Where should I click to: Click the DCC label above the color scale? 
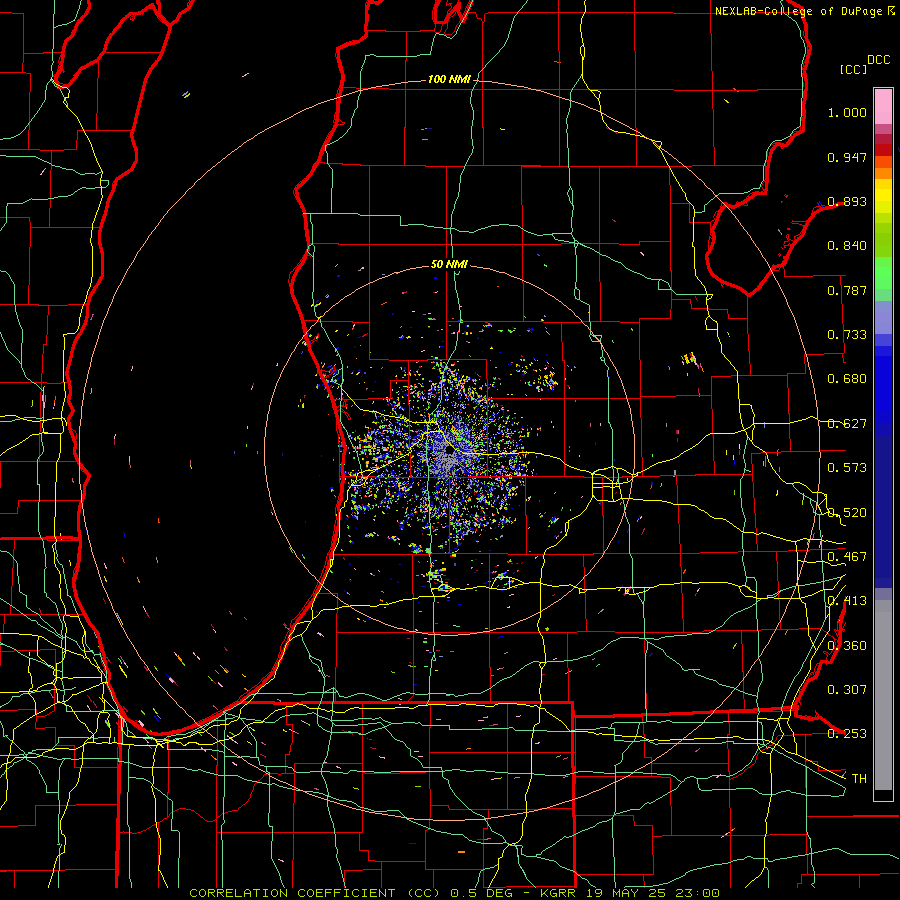(878, 60)
